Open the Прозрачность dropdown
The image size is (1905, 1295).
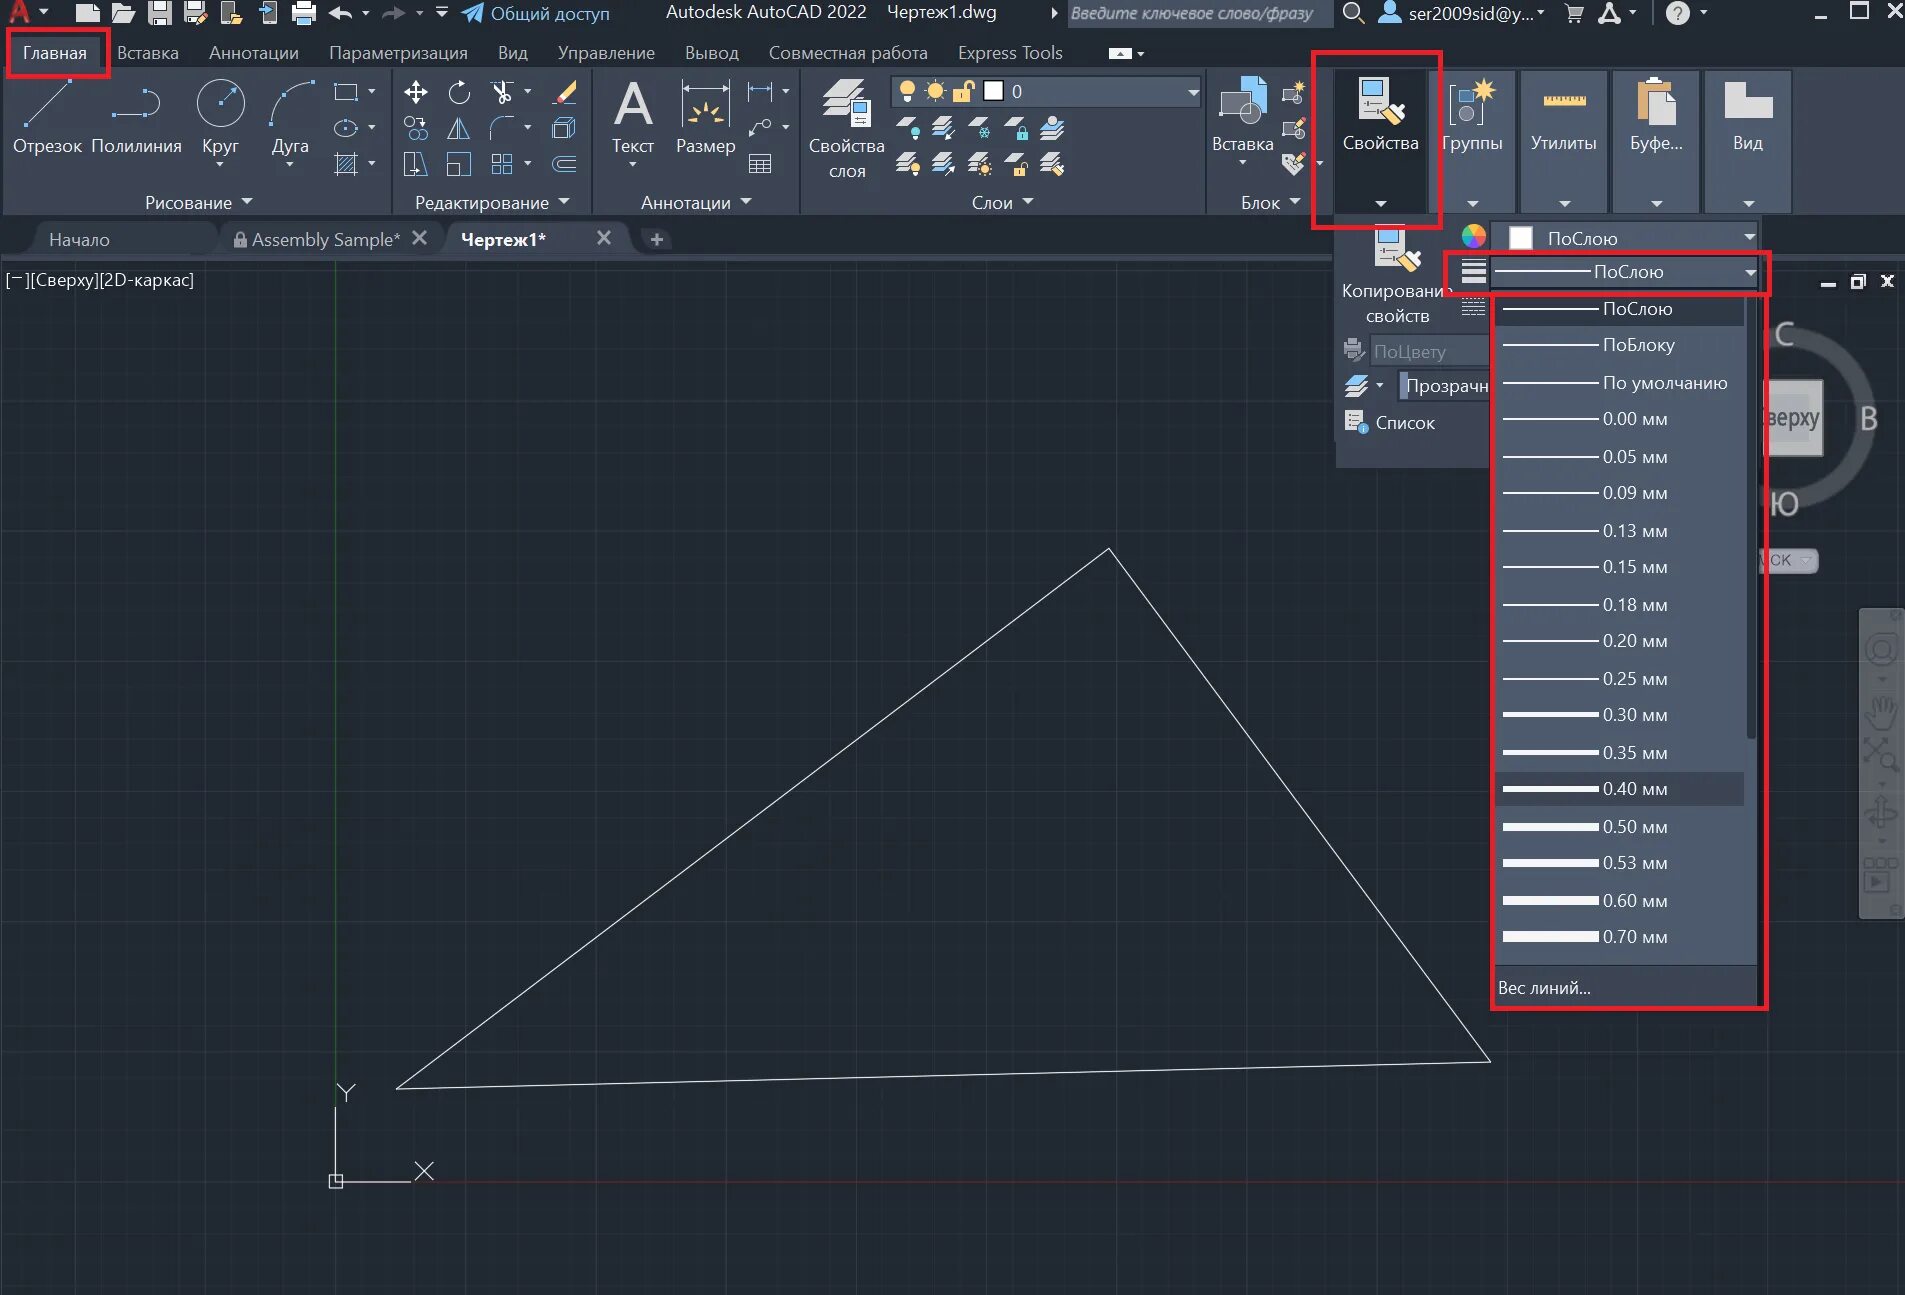(1443, 386)
